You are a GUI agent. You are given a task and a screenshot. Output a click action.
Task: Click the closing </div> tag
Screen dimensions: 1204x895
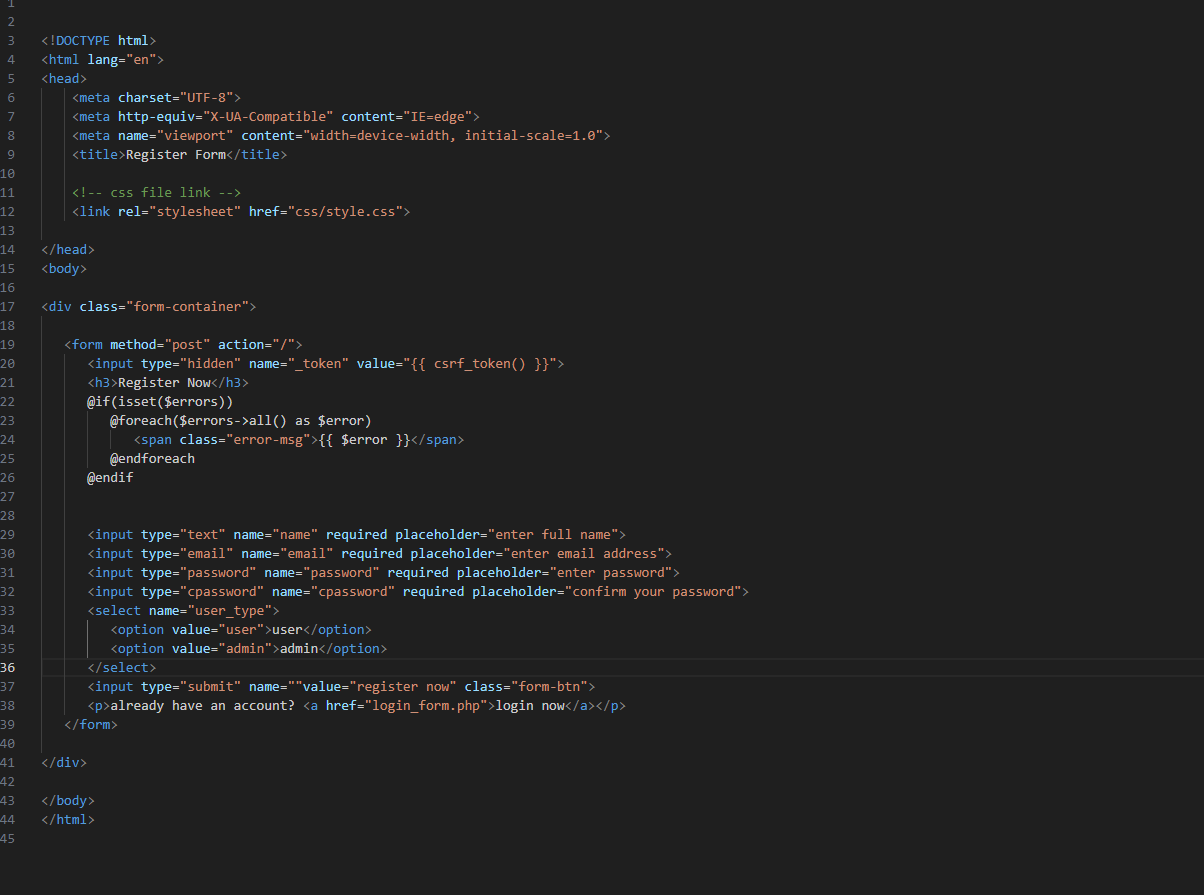64,763
